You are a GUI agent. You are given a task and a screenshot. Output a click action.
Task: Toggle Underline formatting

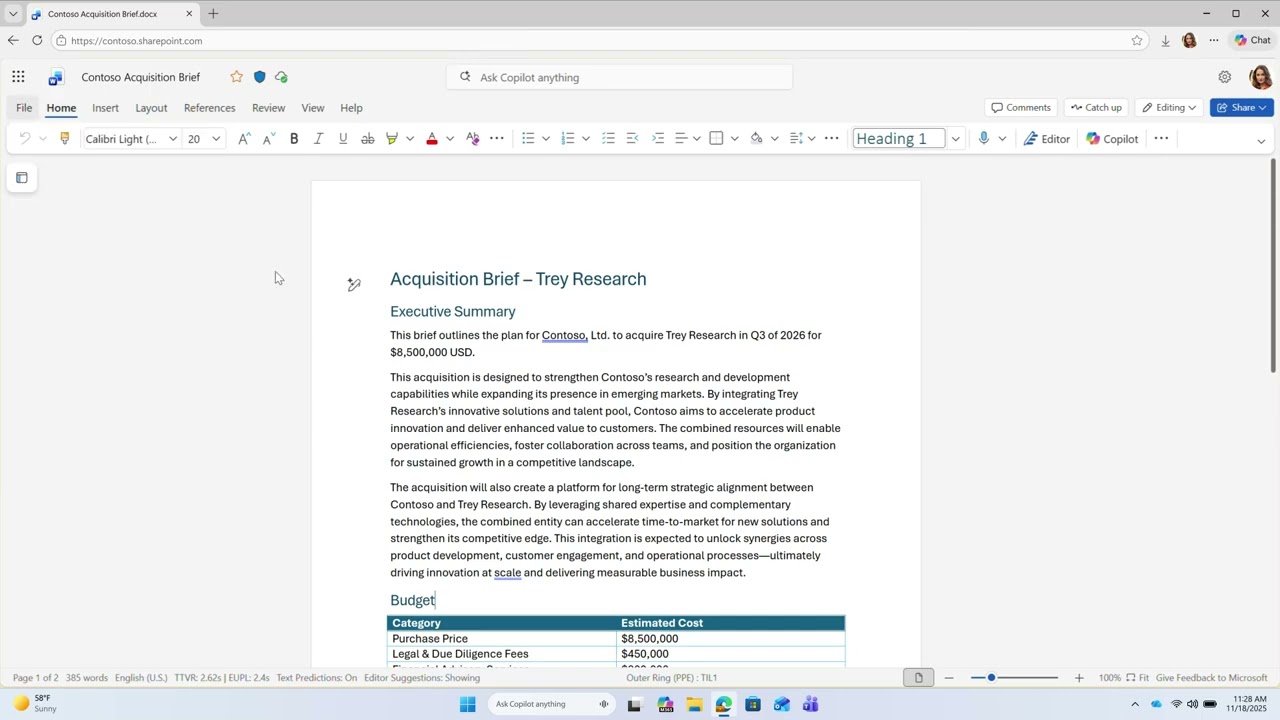coord(343,139)
